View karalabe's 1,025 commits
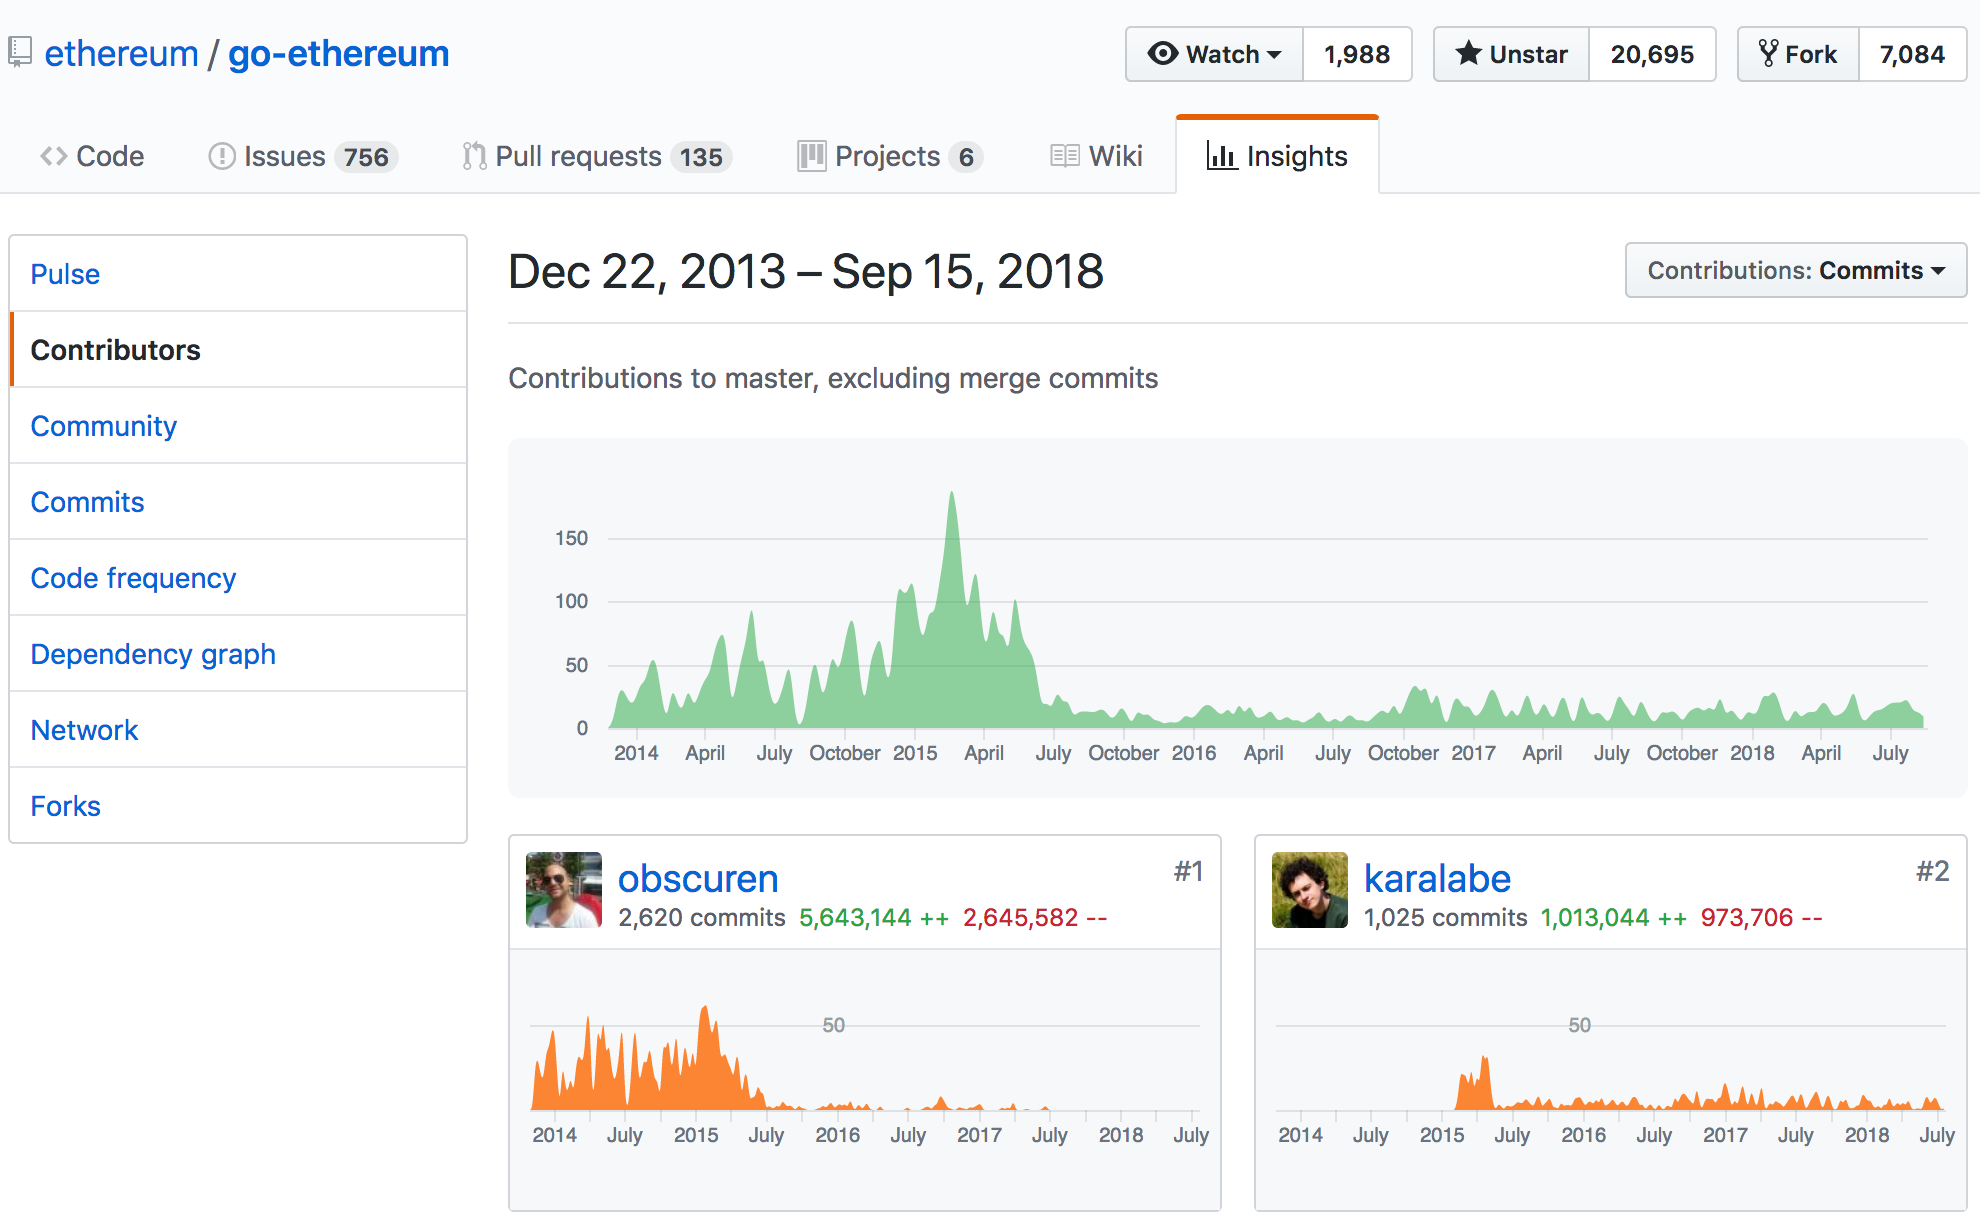The width and height of the screenshot is (1980, 1224). [x=1446, y=918]
